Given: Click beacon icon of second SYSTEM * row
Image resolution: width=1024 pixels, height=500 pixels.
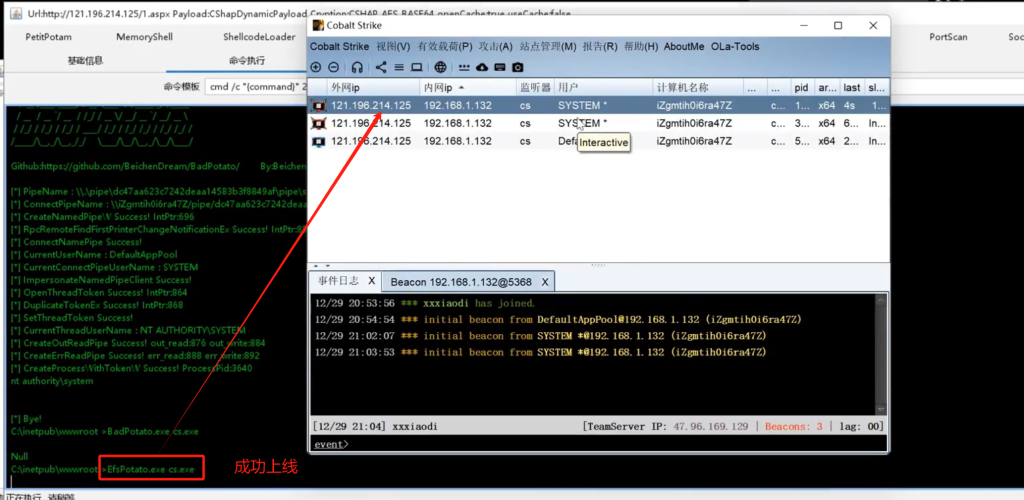Looking at the screenshot, I should coord(319,123).
